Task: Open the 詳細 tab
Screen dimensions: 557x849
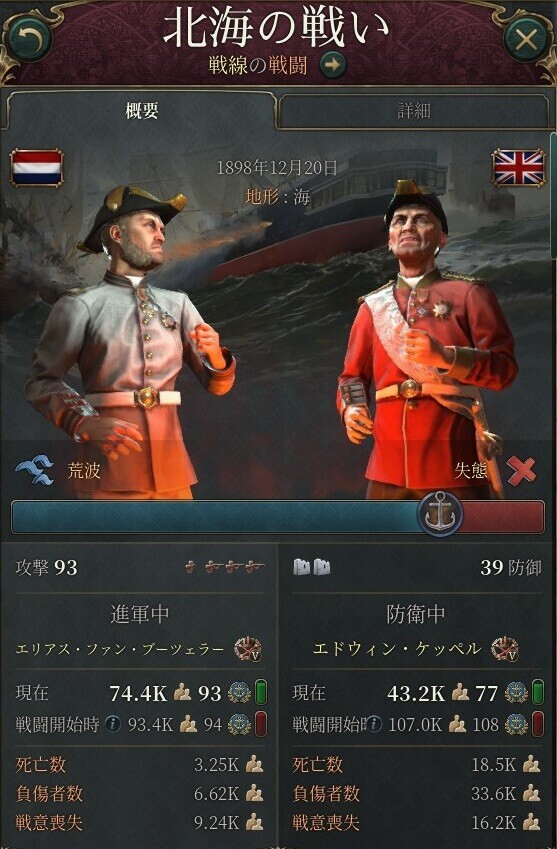Action: [414, 111]
